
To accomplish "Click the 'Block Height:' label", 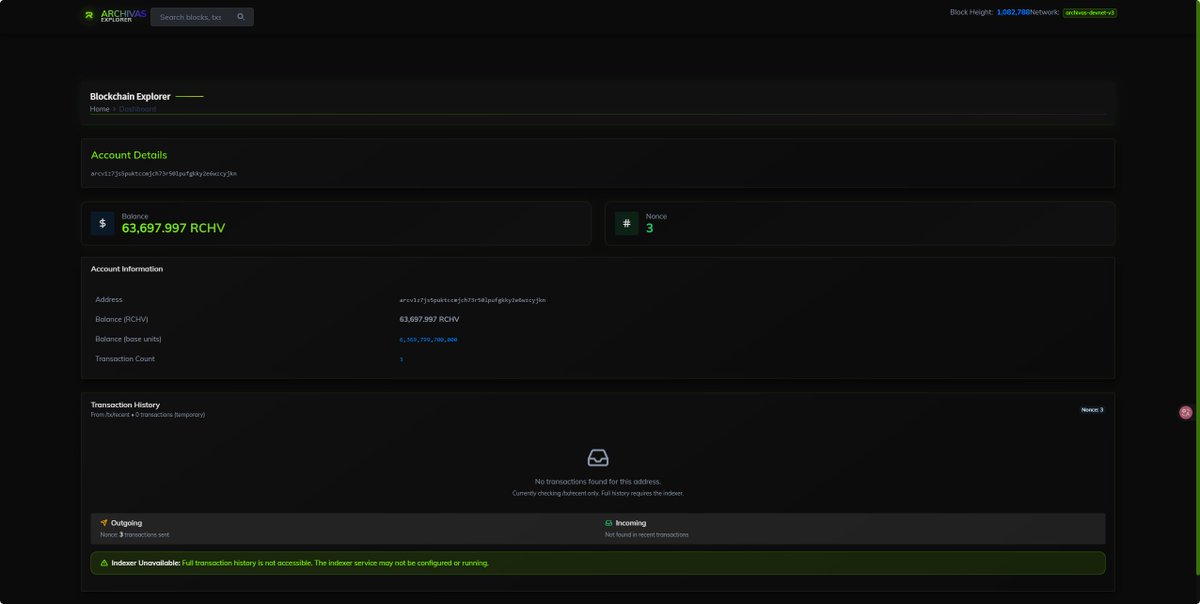I will click(x=971, y=12).
